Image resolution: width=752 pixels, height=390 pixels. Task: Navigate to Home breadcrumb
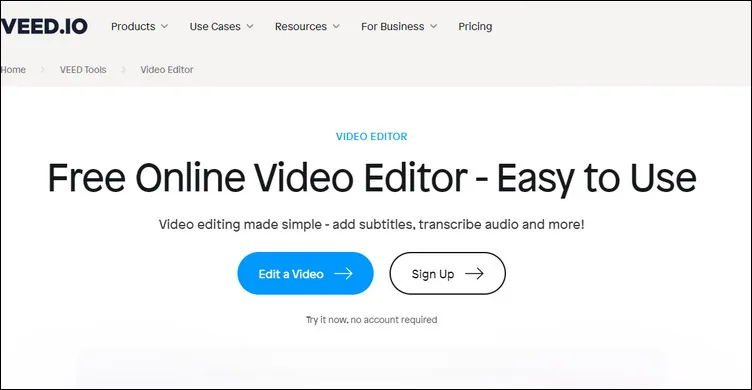pyautogui.click(x=13, y=70)
